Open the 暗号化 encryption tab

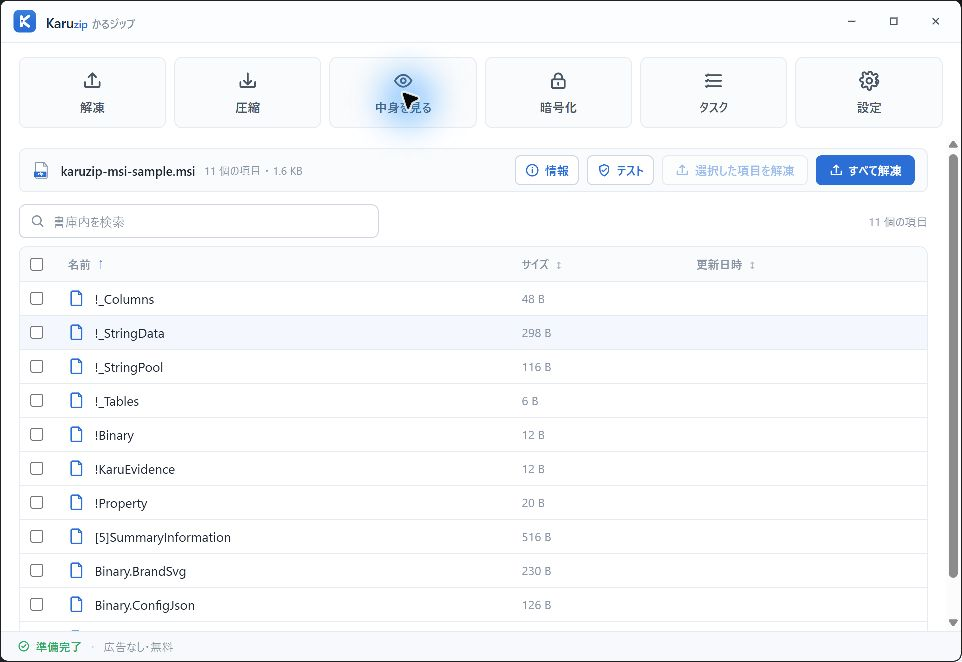tap(558, 93)
